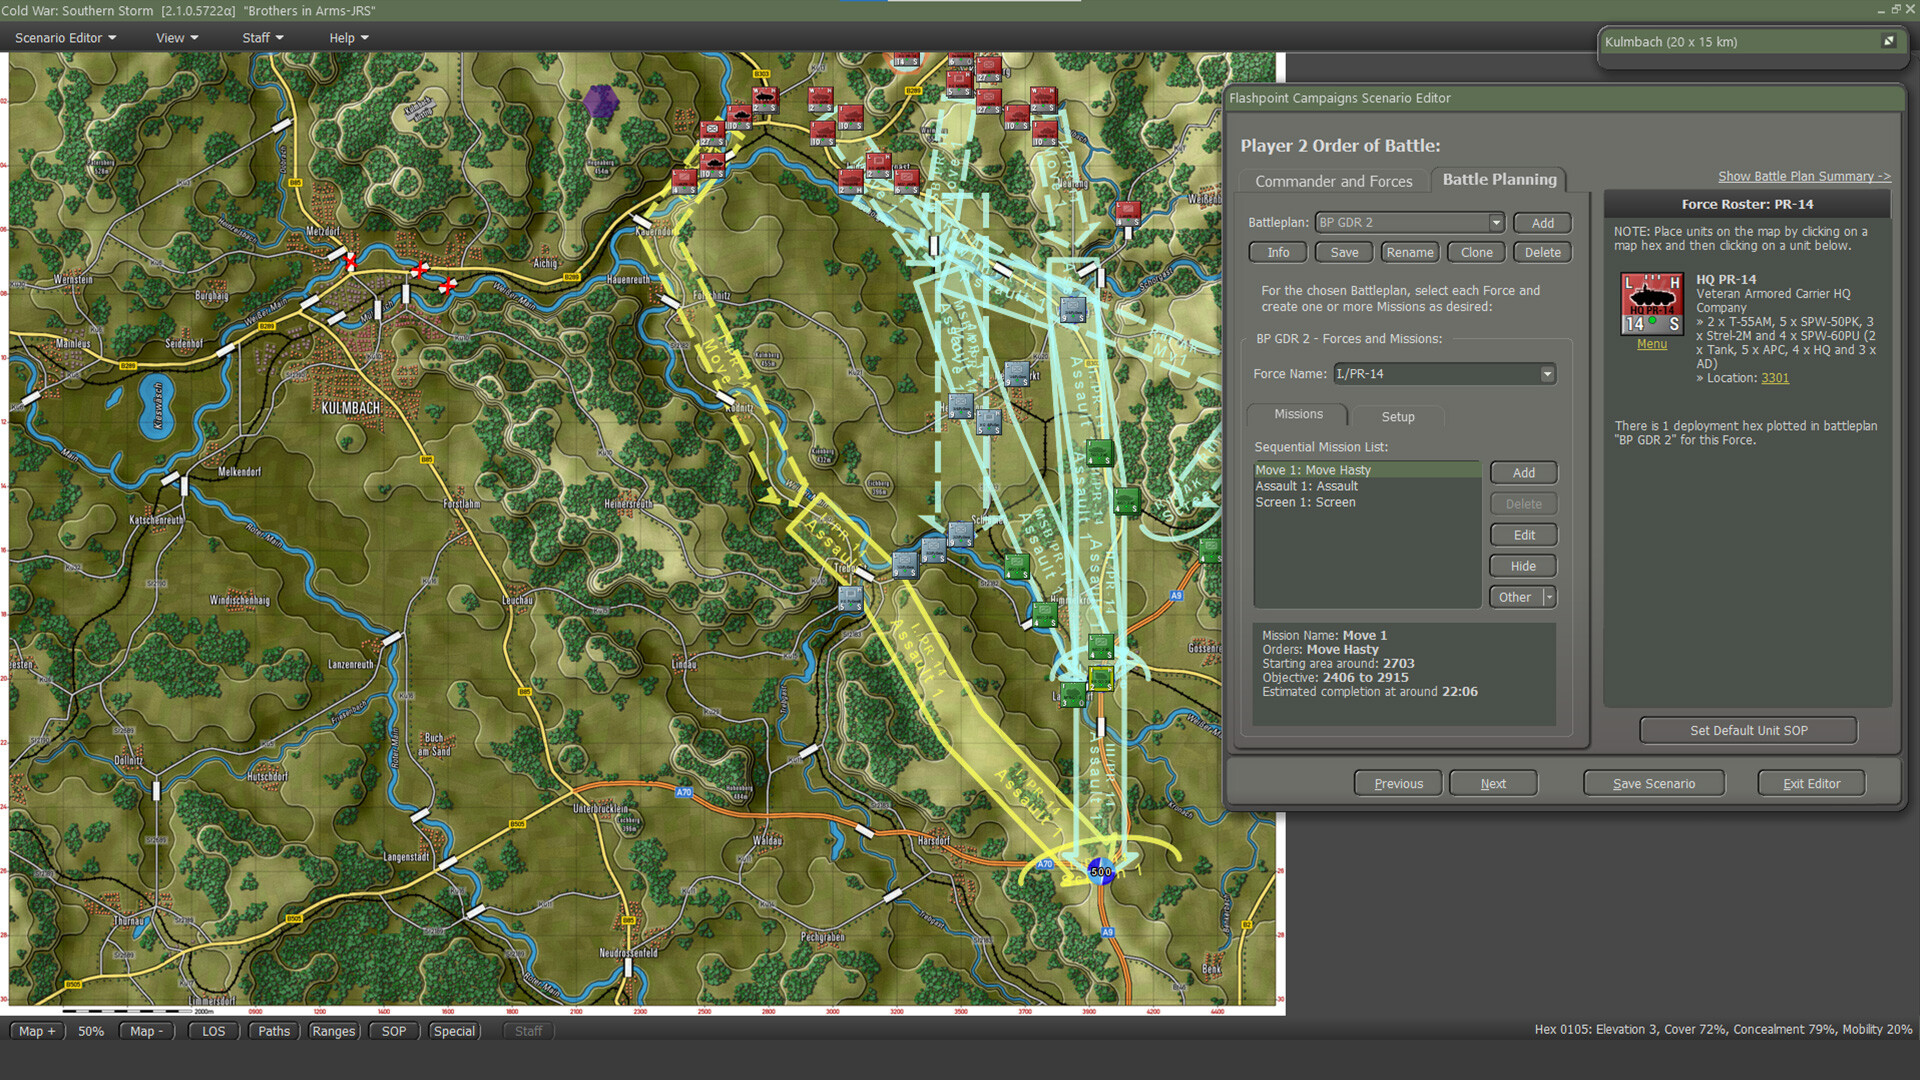
Task: Toggle the Paths overlay
Action: tap(273, 1031)
